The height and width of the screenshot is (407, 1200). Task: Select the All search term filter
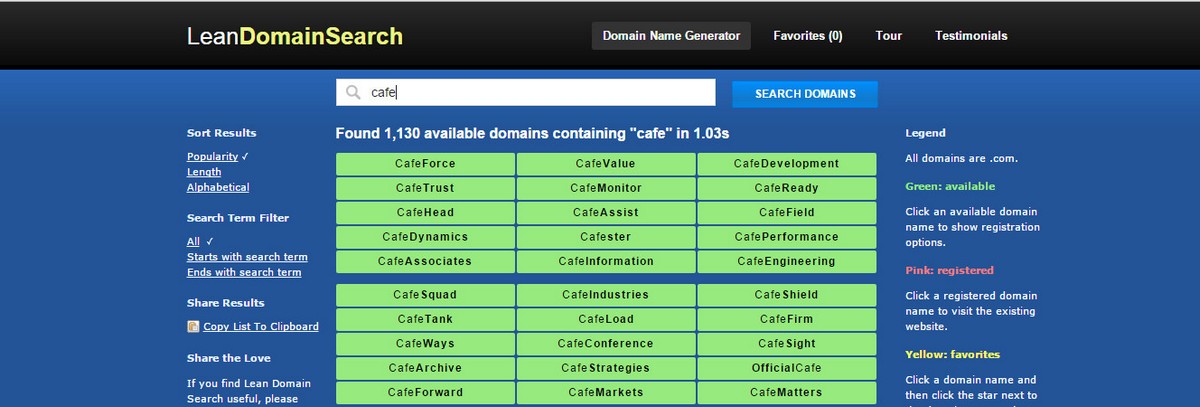click(x=193, y=241)
